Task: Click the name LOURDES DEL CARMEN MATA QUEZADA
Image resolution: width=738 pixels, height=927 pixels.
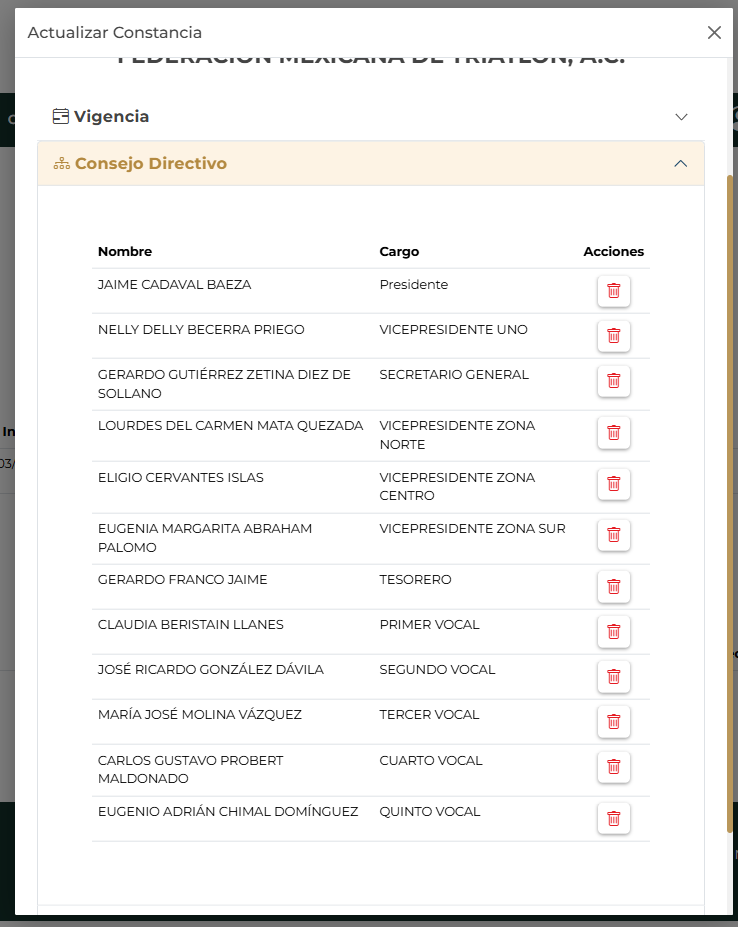Action: (x=231, y=426)
